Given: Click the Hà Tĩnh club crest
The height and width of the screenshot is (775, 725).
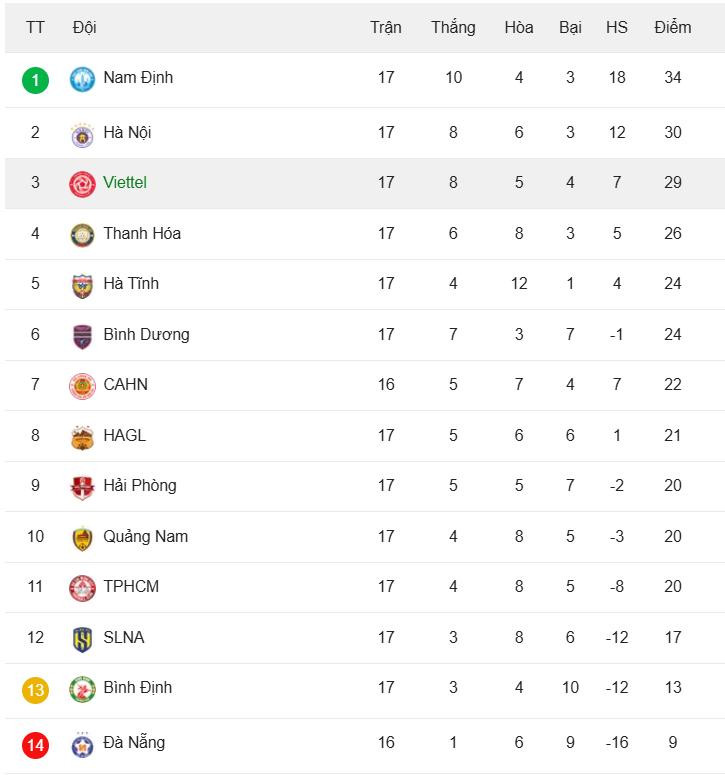Looking at the screenshot, I should [82, 285].
